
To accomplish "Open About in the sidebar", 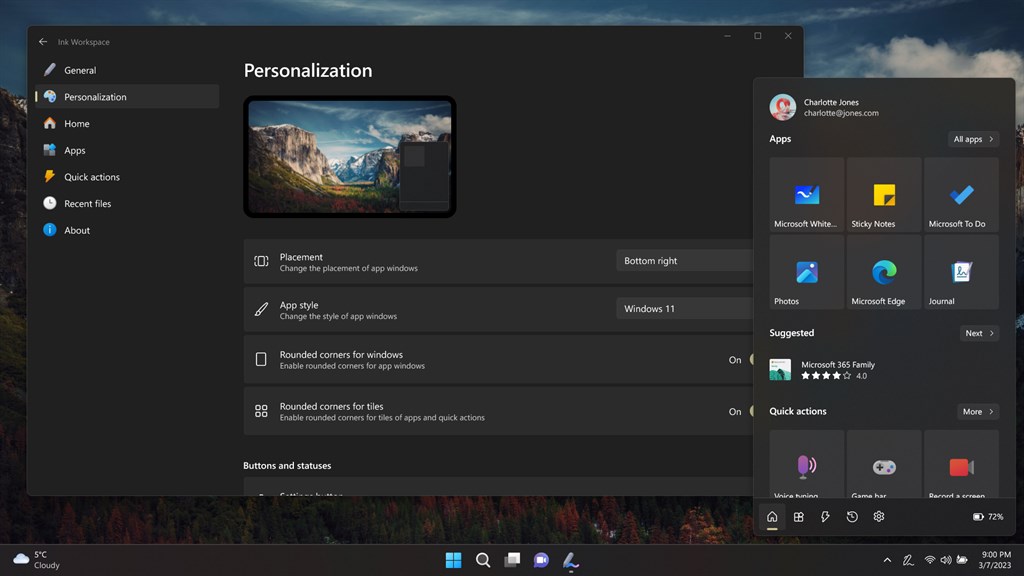I will 127,231.
